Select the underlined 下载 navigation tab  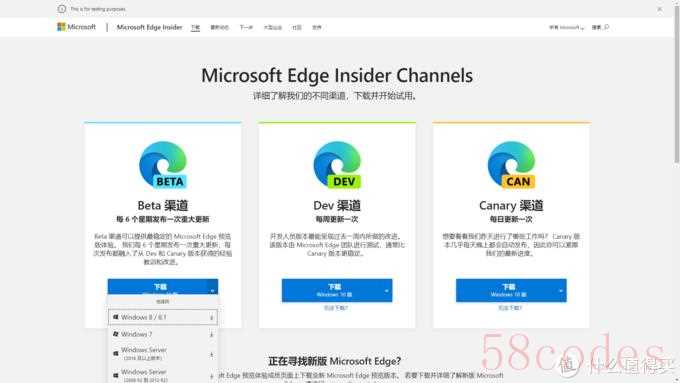click(195, 27)
